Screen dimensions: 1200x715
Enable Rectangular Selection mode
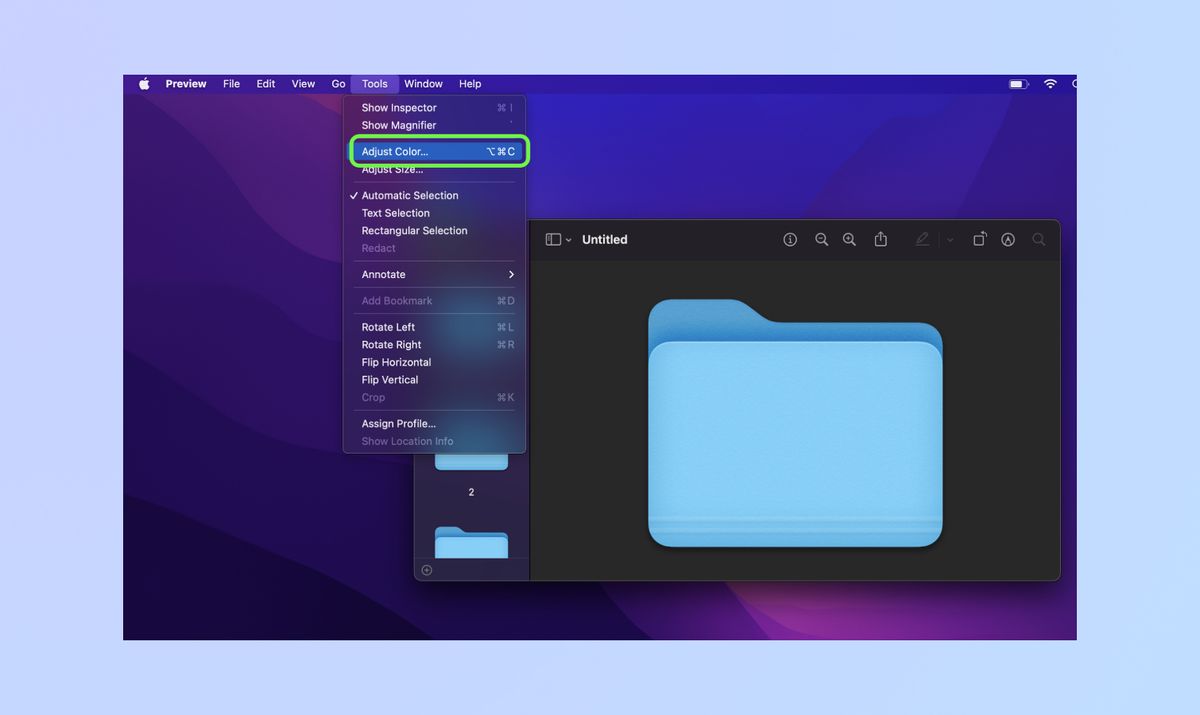click(415, 230)
